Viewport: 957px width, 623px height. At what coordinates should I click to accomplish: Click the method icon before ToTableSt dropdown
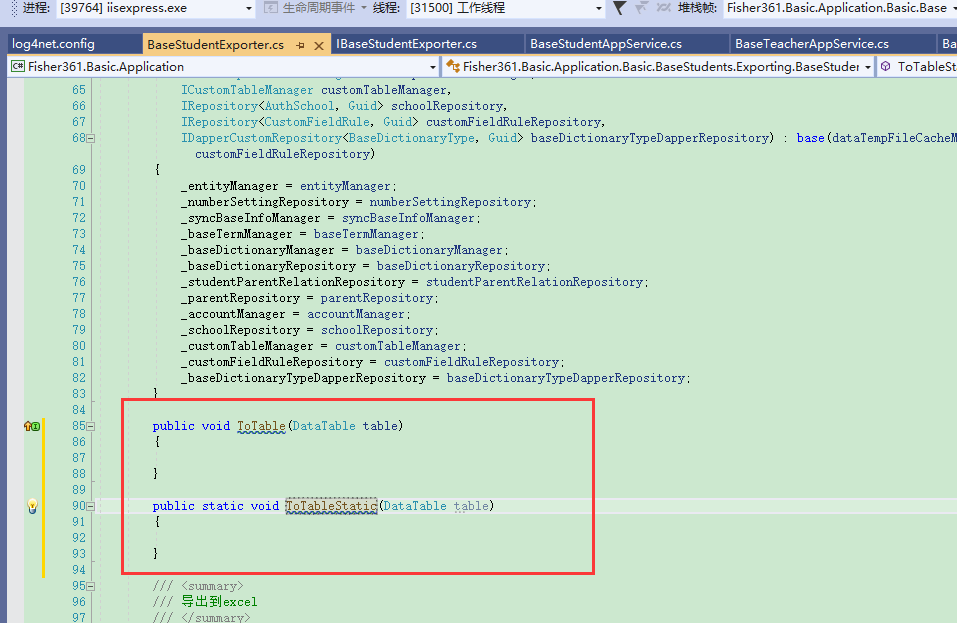point(886,66)
